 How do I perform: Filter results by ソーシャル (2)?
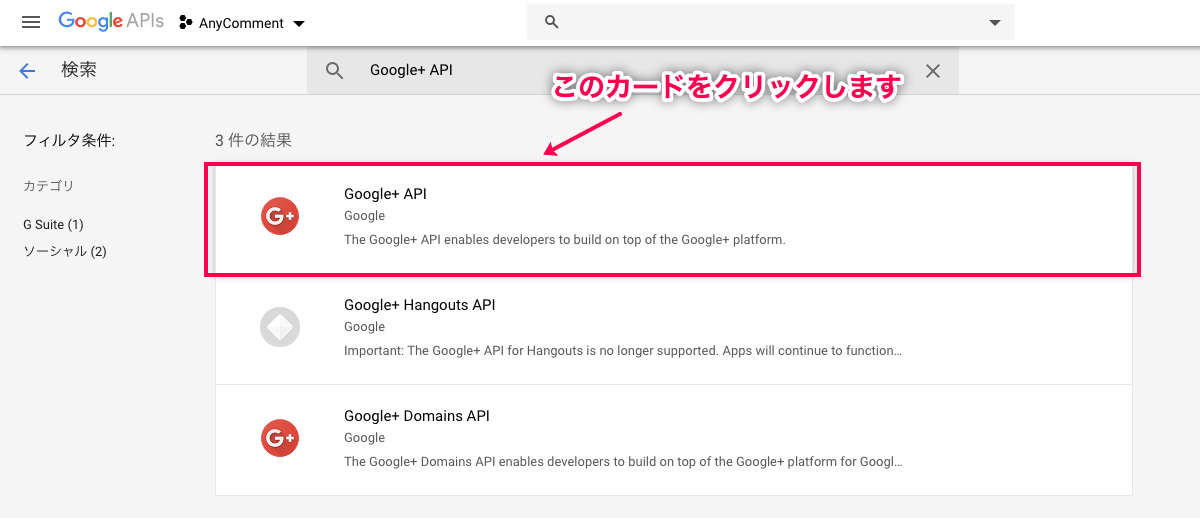[65, 251]
